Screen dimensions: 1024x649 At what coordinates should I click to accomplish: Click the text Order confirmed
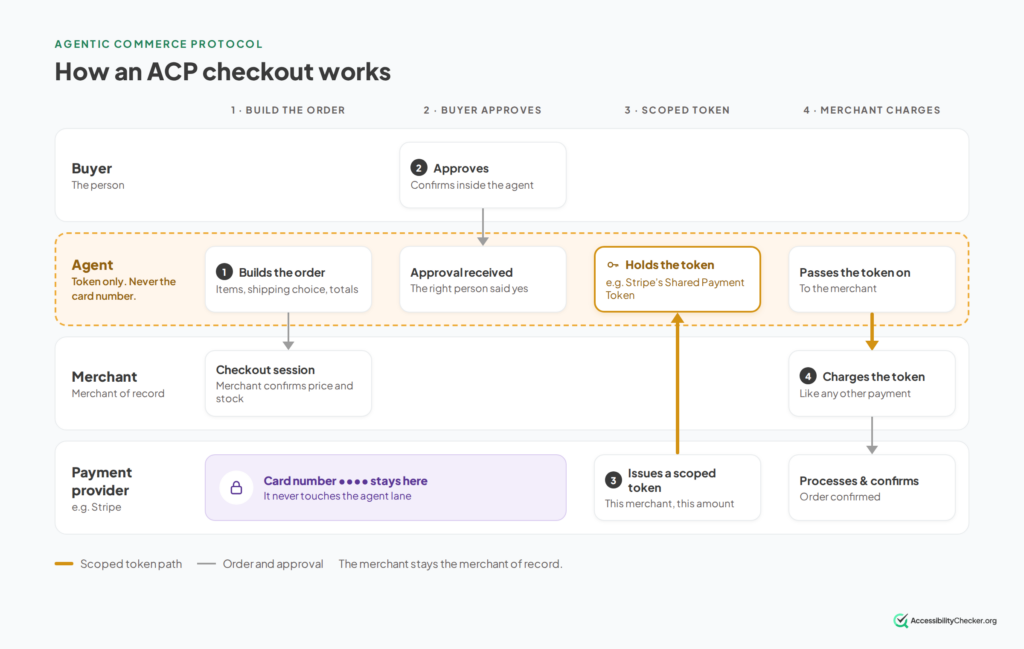click(x=840, y=497)
